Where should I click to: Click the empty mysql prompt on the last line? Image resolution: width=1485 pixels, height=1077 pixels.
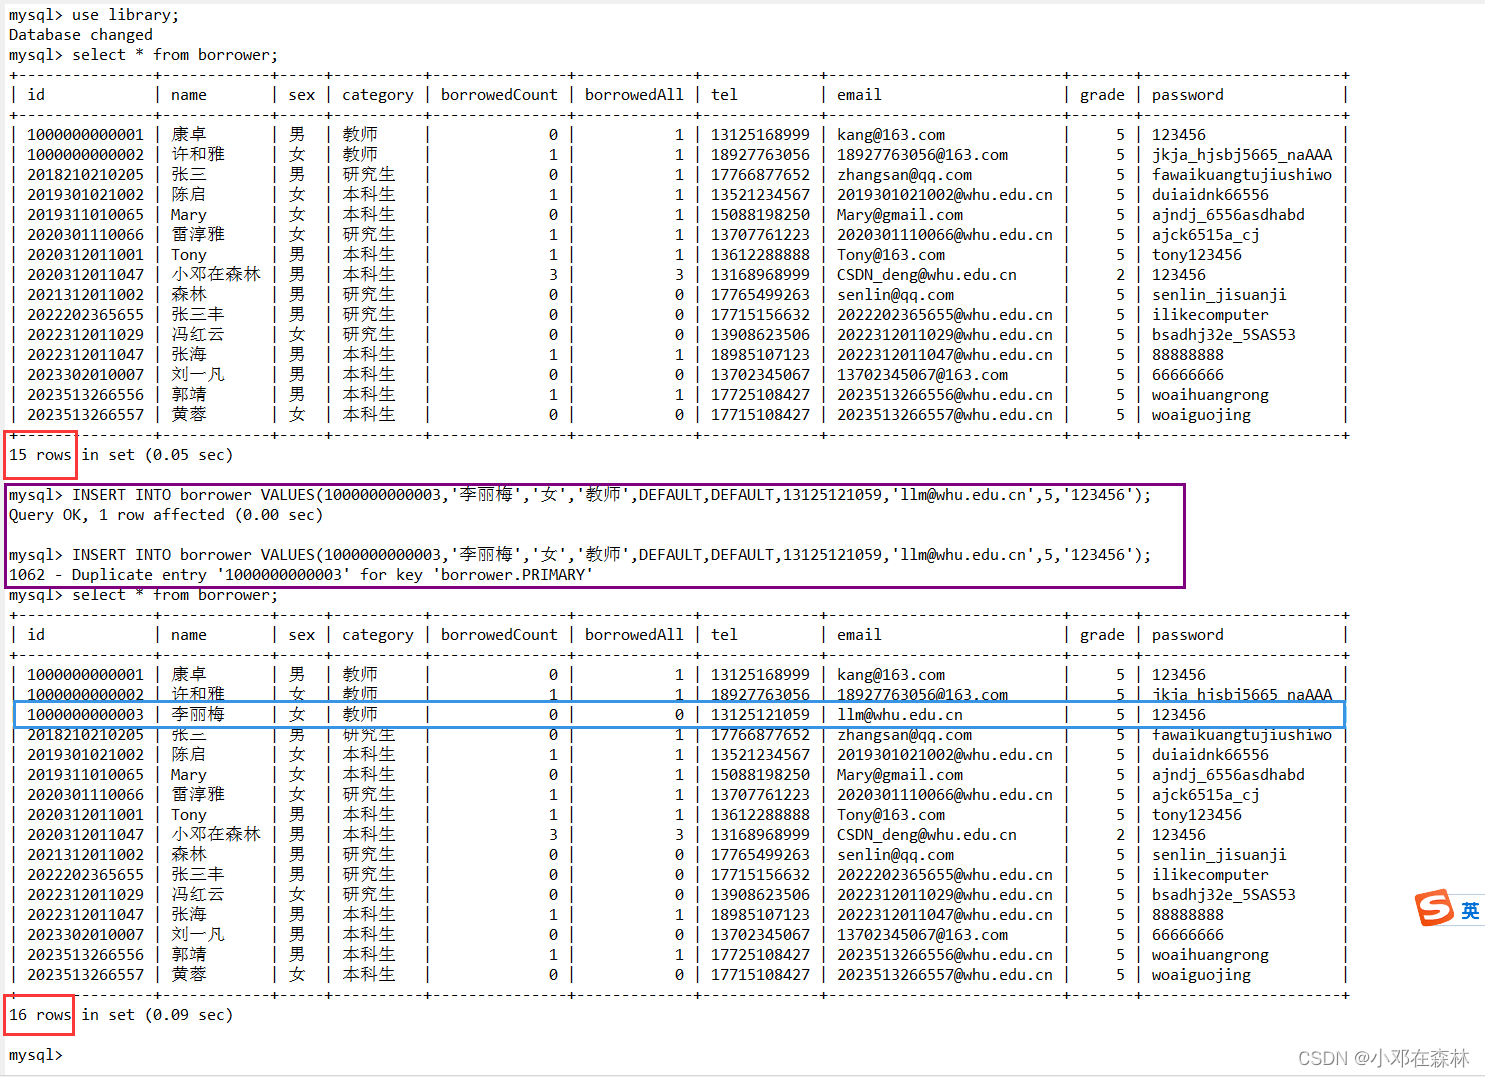point(36,1055)
